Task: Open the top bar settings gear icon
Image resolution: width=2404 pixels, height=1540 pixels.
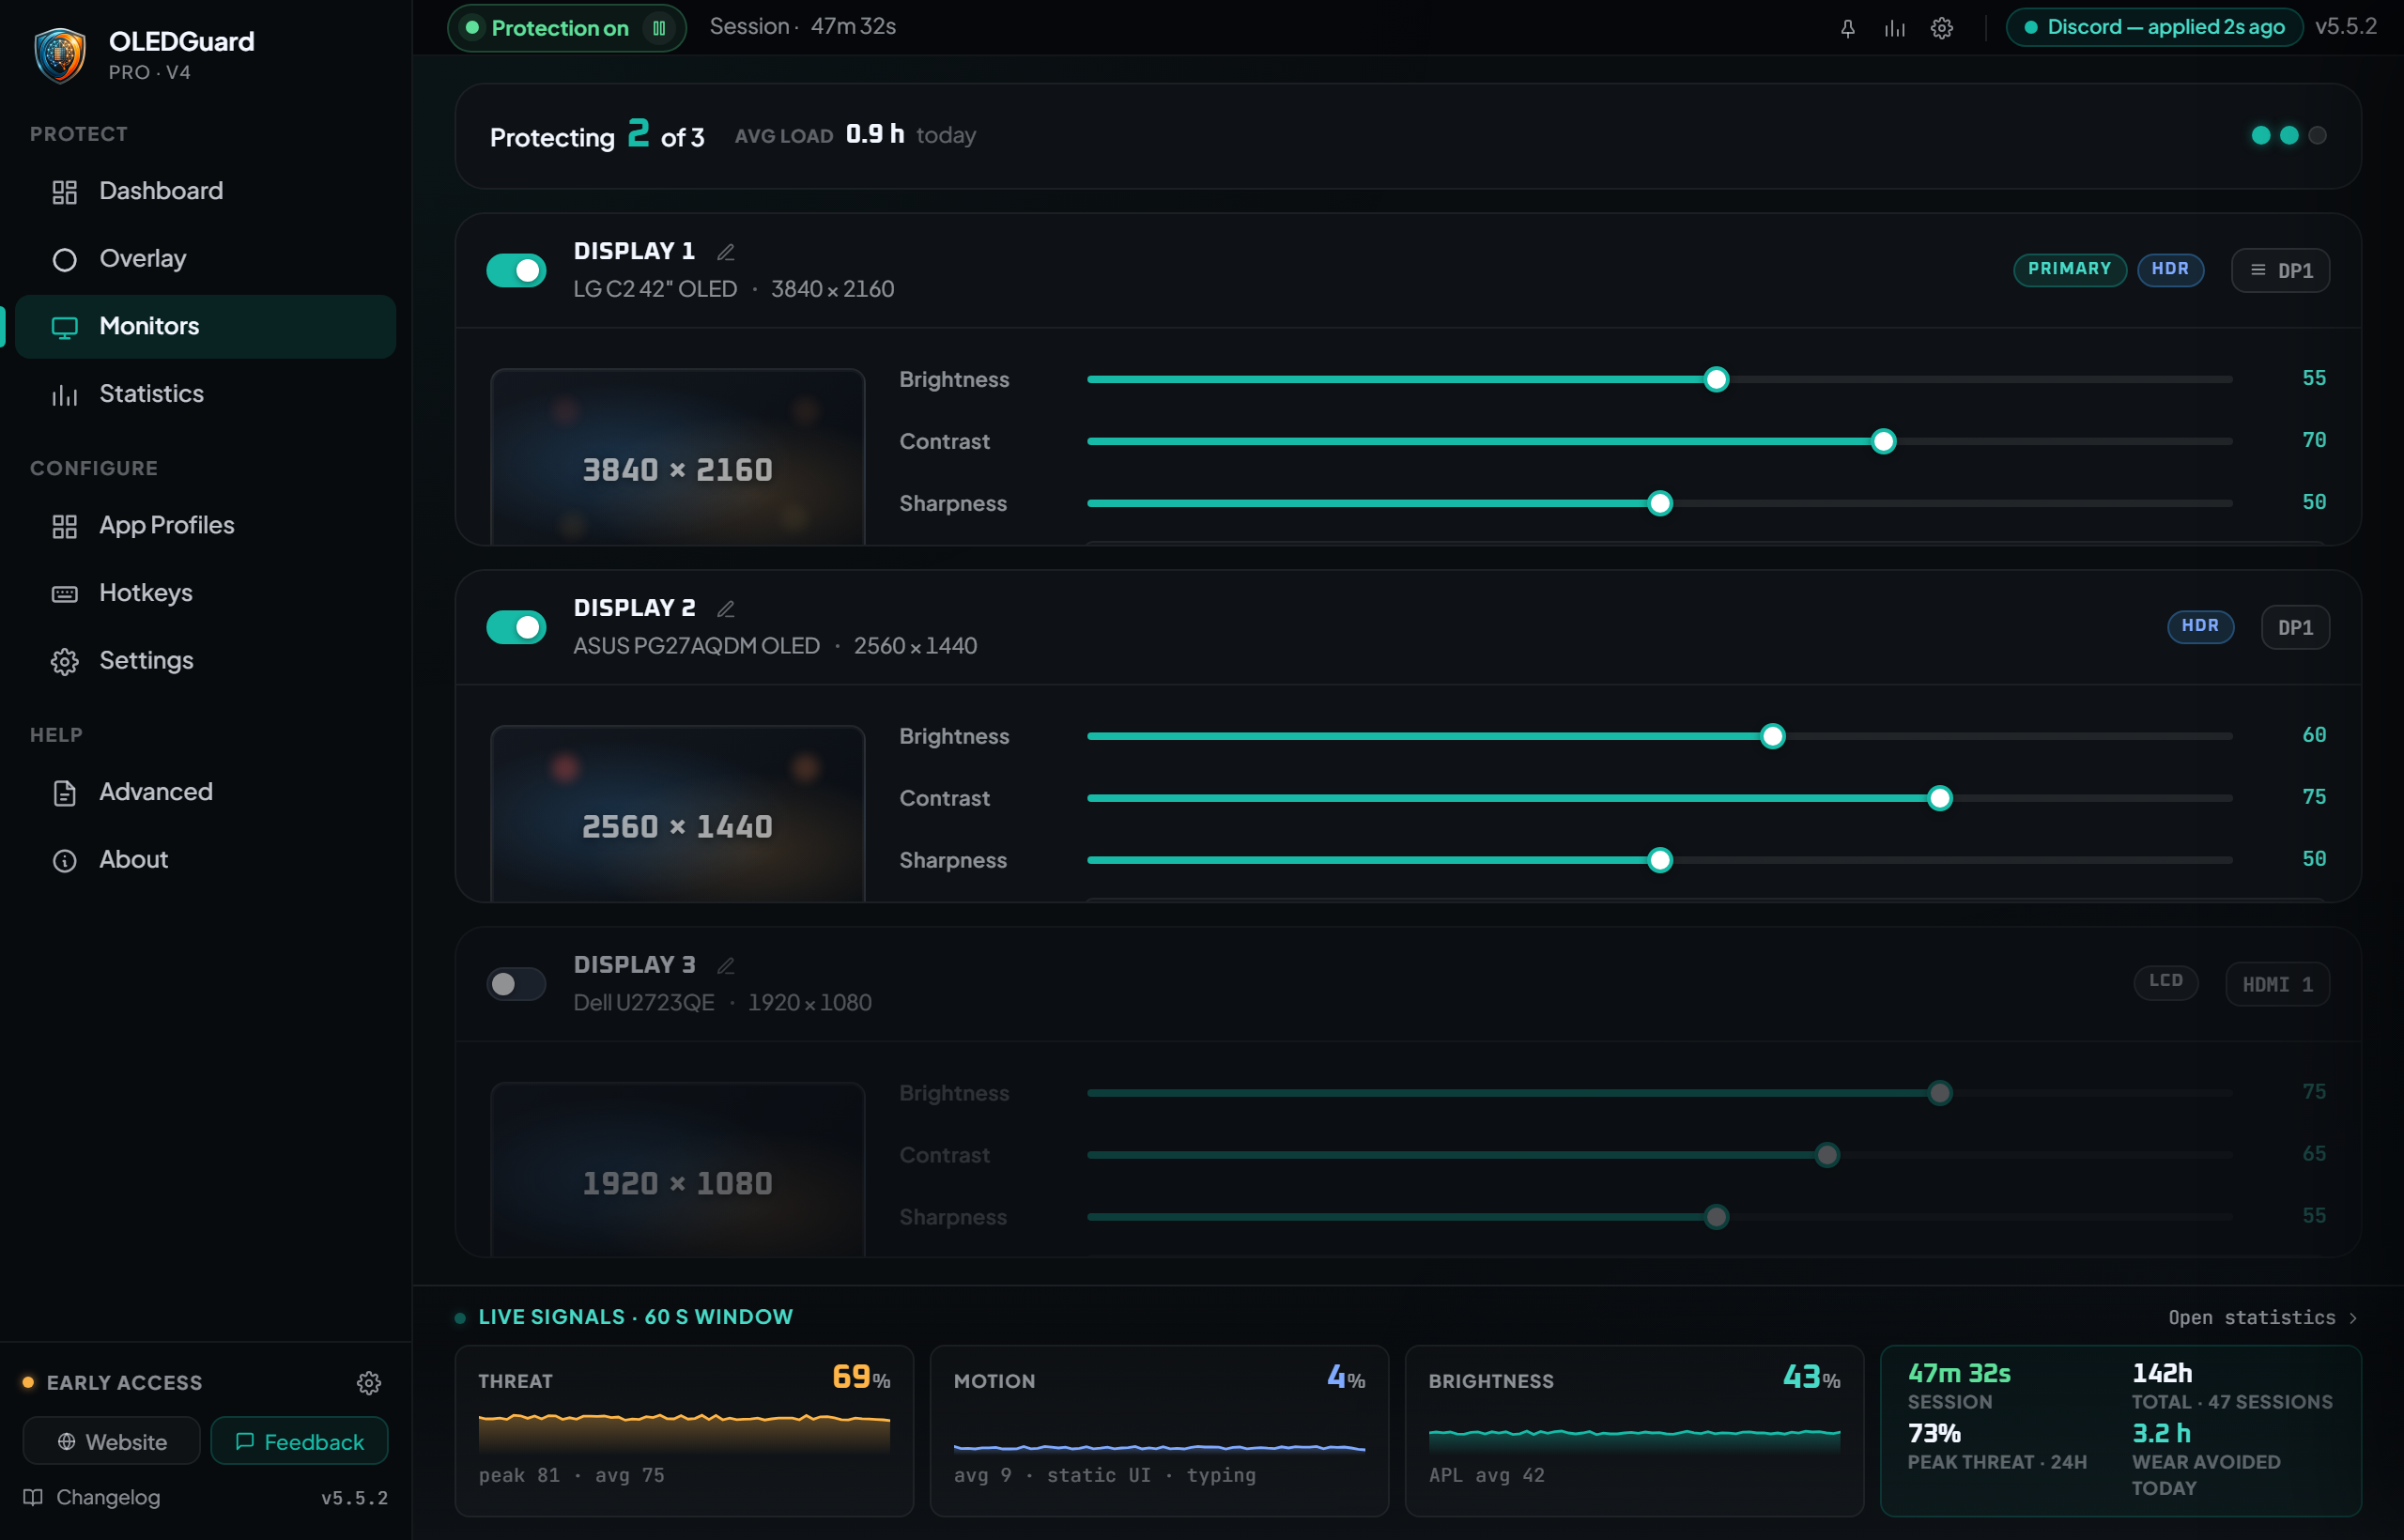Action: pos(1941,28)
